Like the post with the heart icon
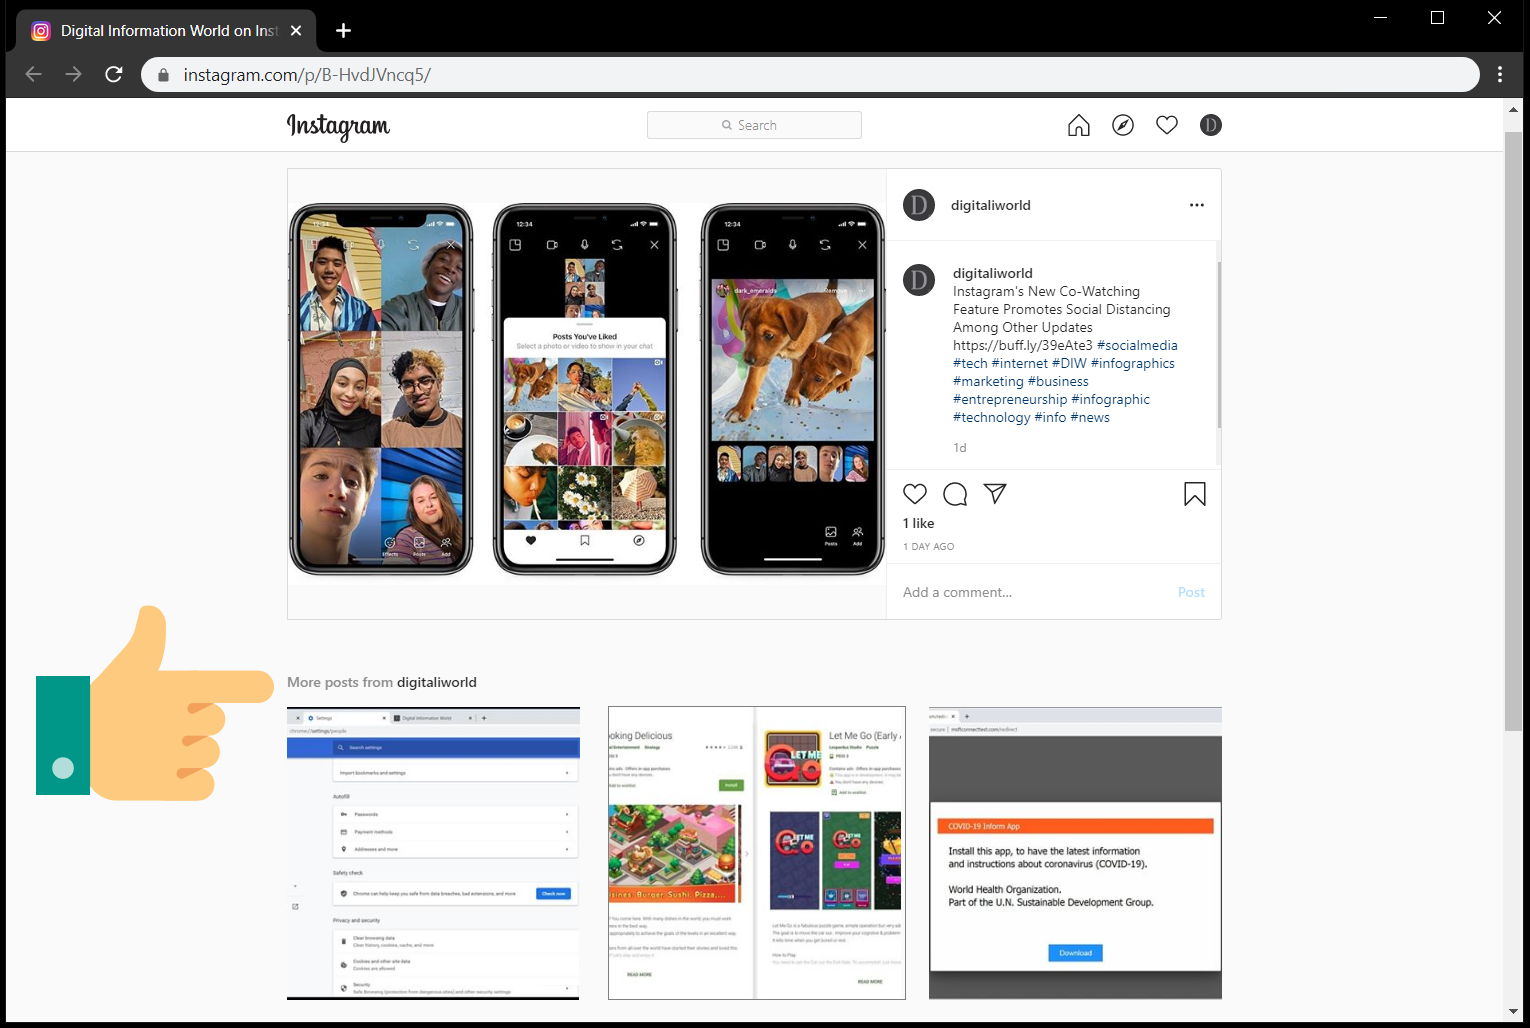 (x=915, y=494)
